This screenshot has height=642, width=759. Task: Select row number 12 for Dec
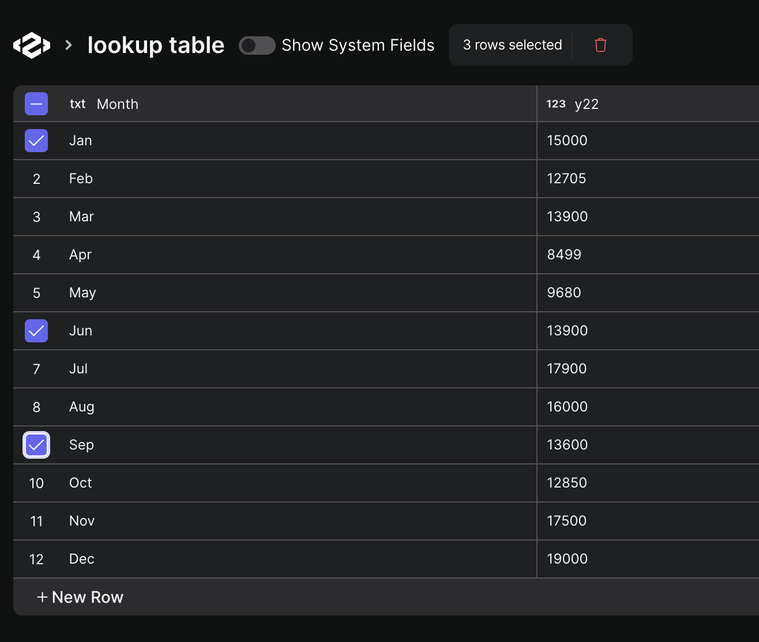(36, 559)
